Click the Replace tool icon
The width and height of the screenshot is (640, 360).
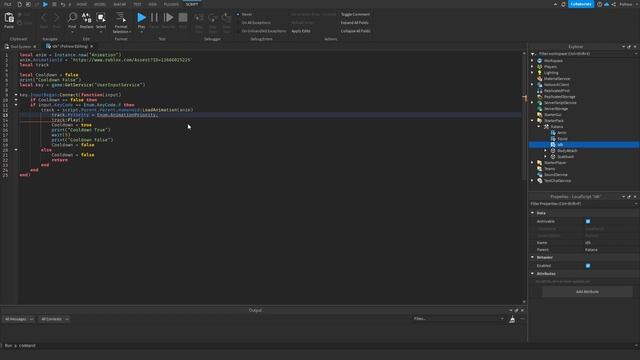tap(87, 17)
